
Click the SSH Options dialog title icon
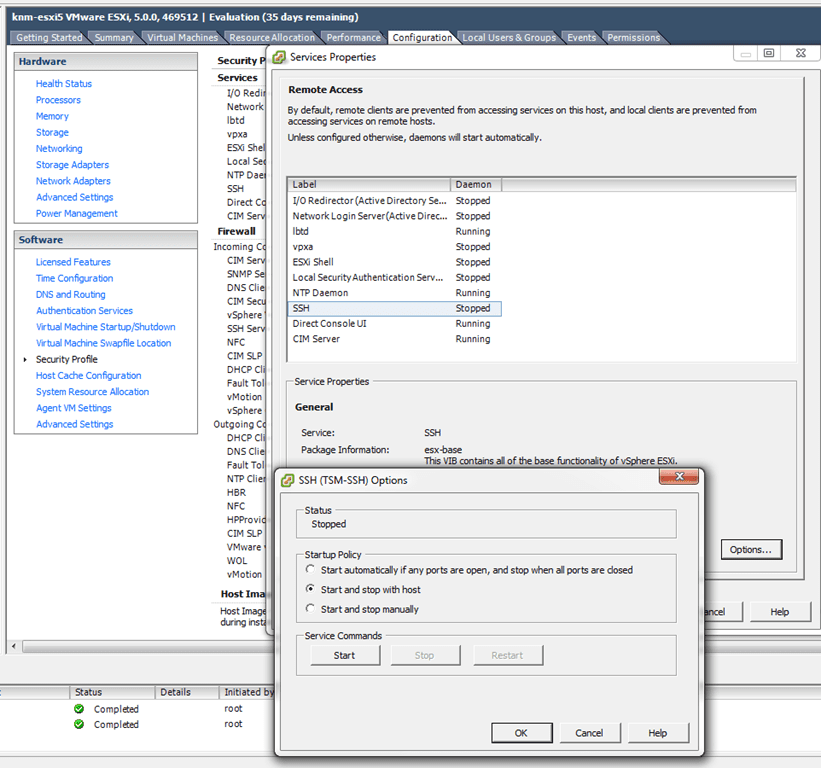[288, 480]
